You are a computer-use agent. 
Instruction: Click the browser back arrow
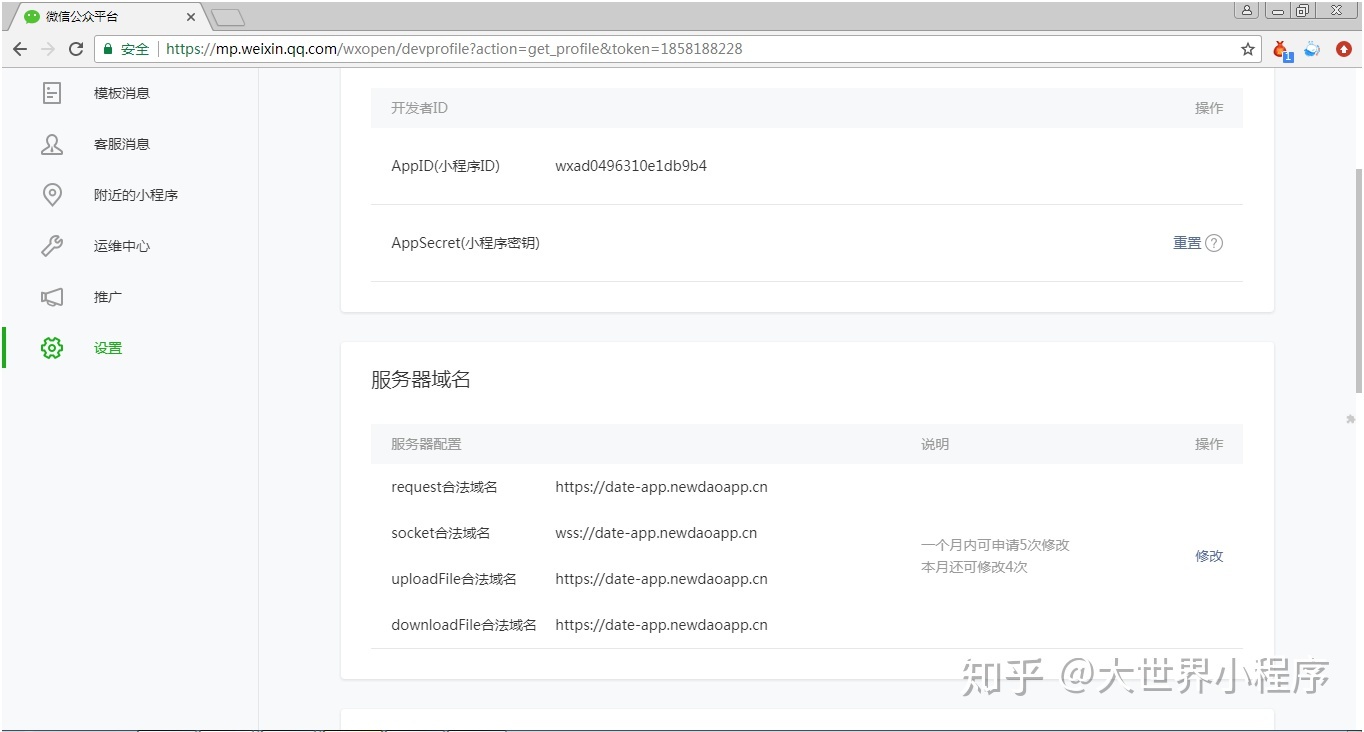[x=20, y=48]
